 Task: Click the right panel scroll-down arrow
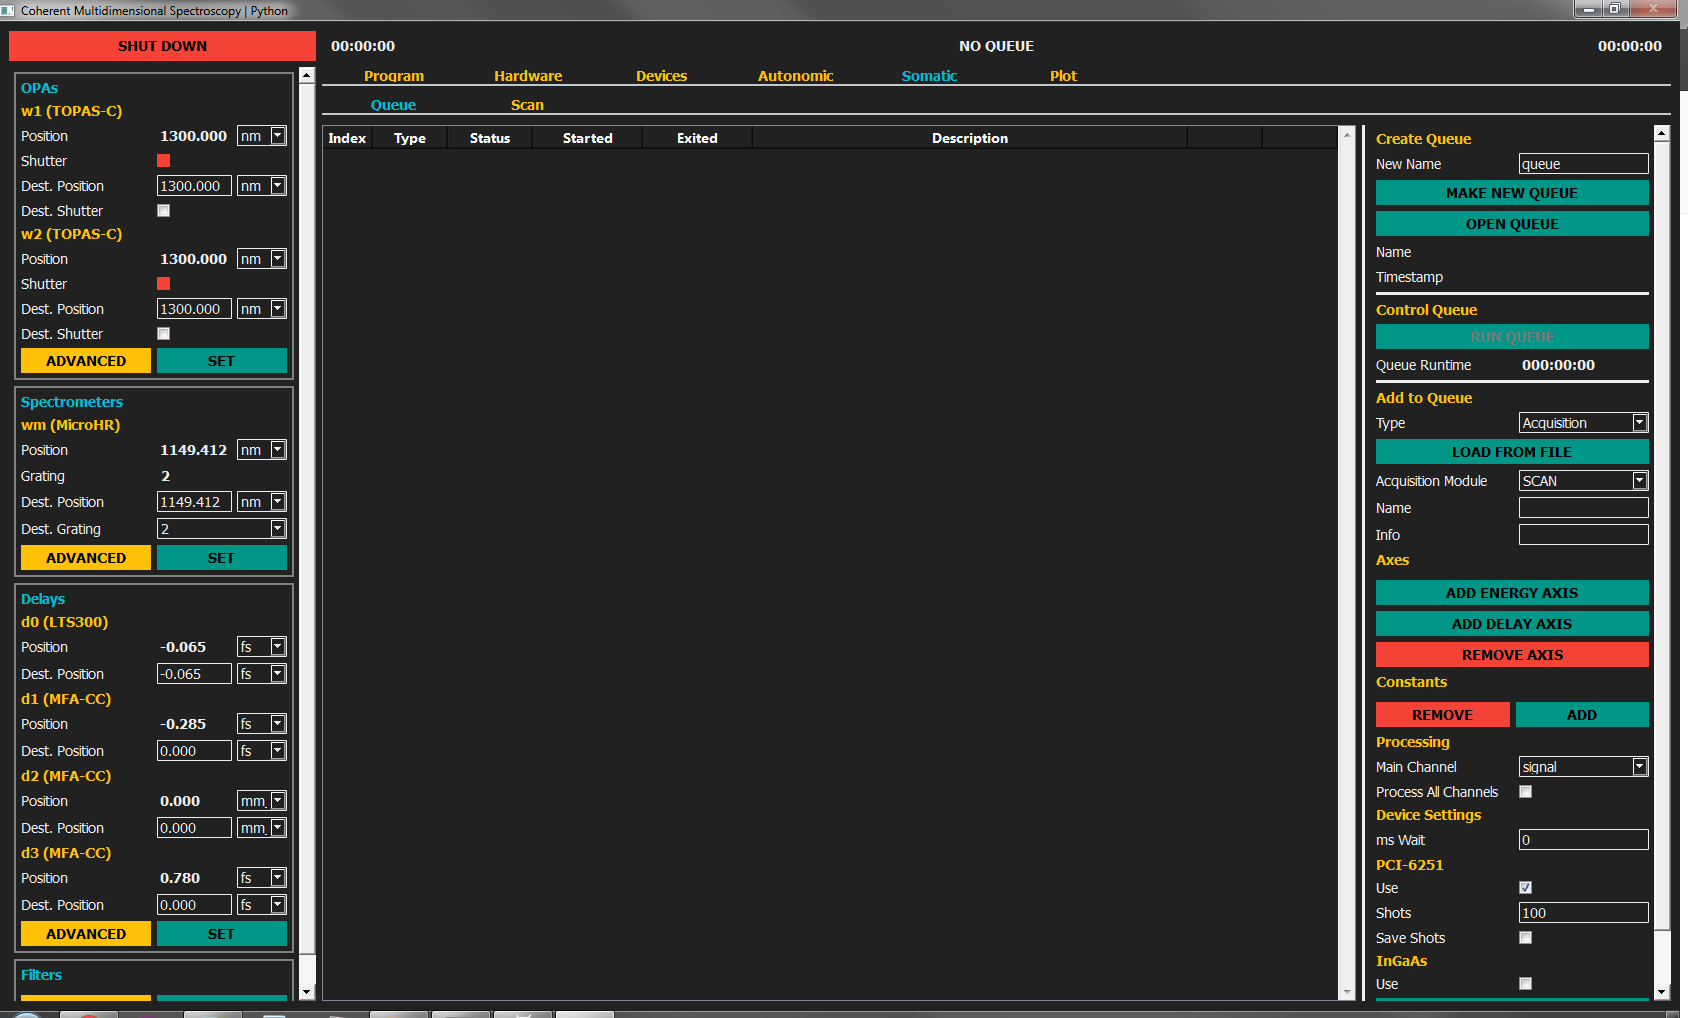pos(1661,992)
